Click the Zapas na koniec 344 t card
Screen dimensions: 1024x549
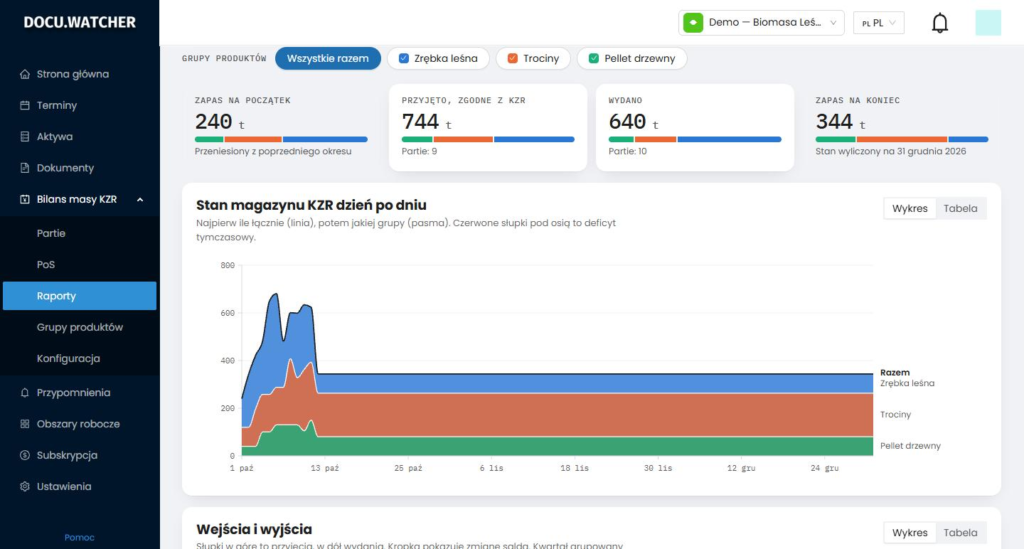tap(902, 127)
